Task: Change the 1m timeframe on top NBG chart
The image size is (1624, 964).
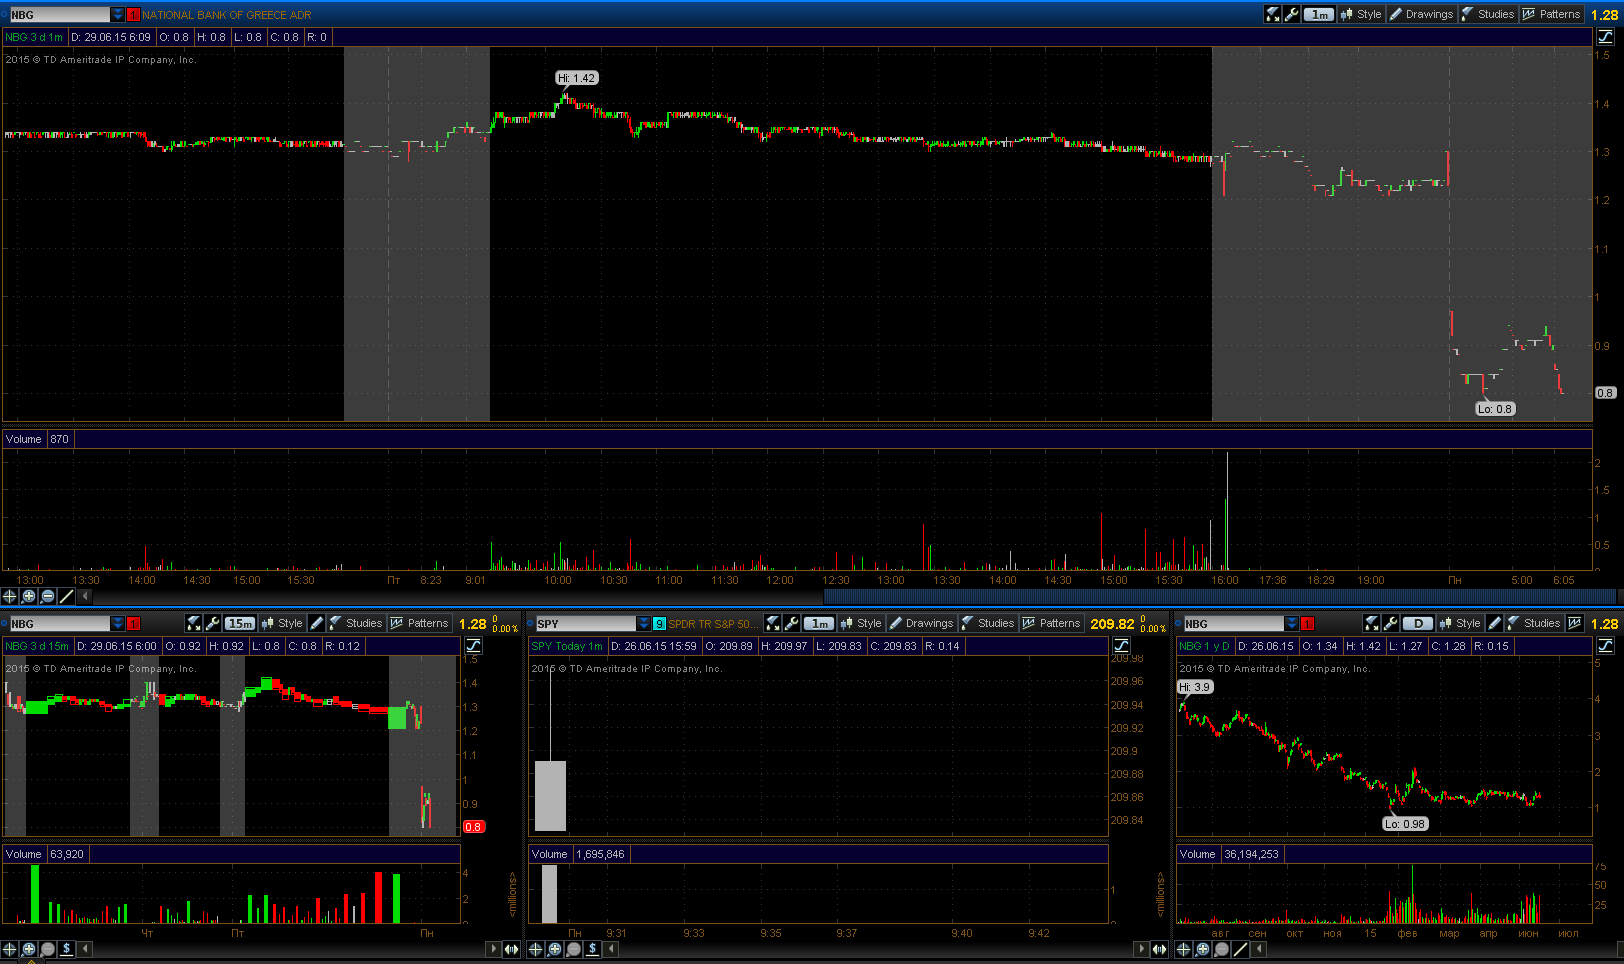Action: pos(1319,14)
